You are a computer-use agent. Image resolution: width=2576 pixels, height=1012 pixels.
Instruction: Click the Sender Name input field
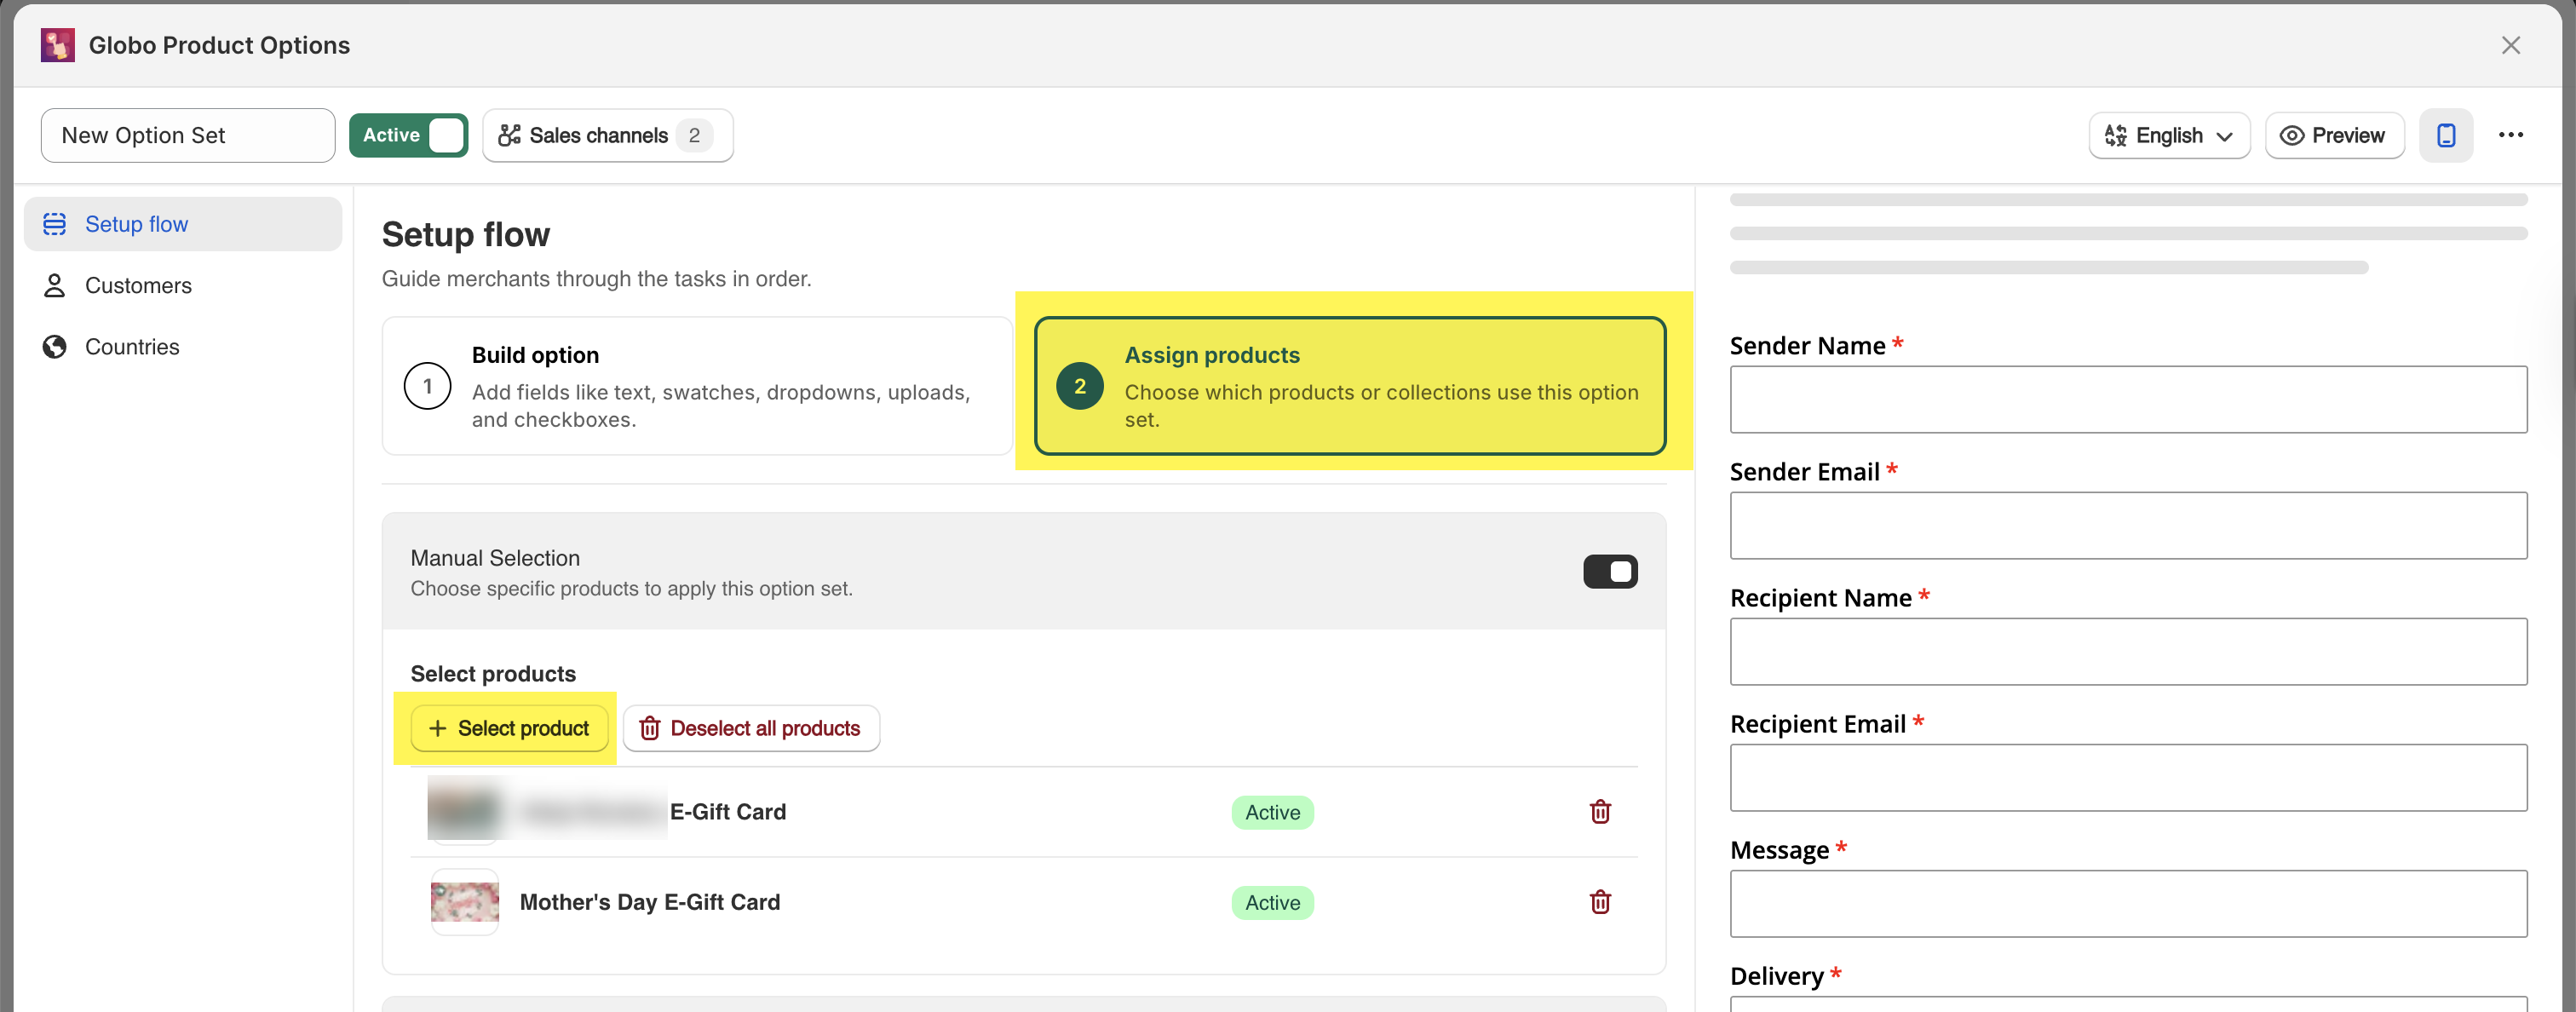tap(2128, 399)
